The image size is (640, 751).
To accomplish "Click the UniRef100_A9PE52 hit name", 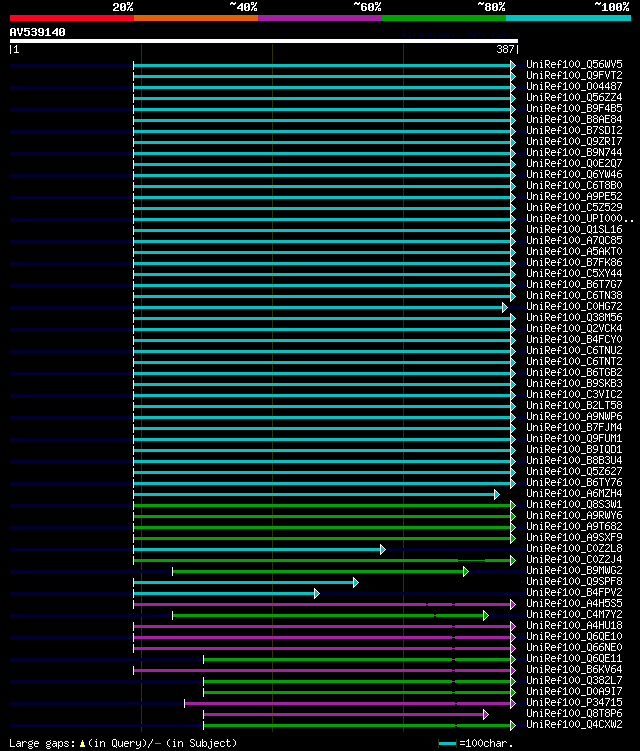I will (x=574, y=196).
